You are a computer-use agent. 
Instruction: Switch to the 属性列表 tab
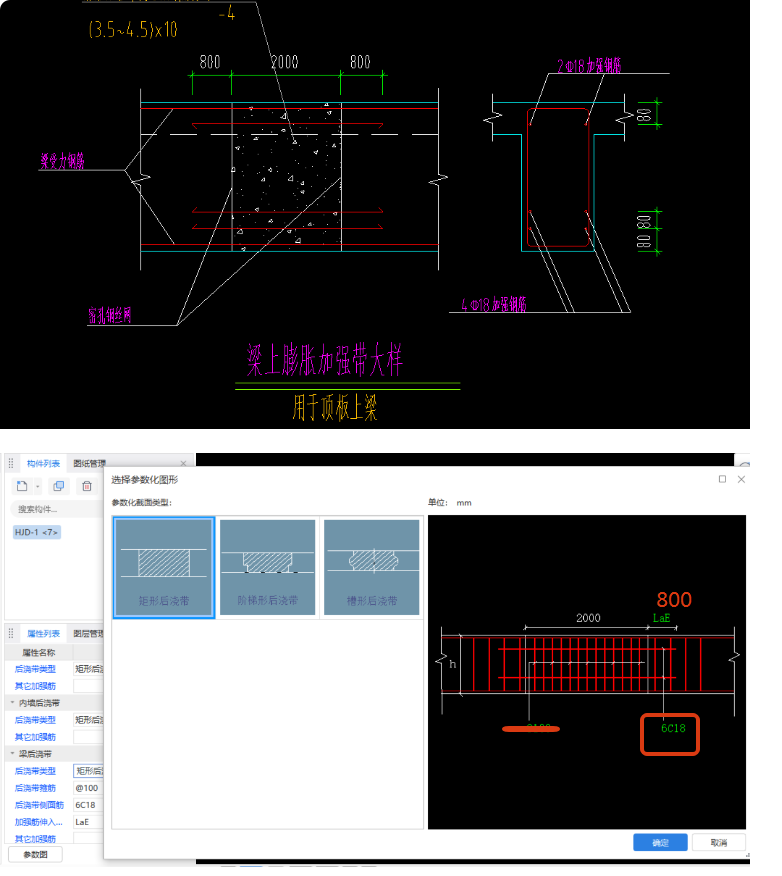pos(43,633)
